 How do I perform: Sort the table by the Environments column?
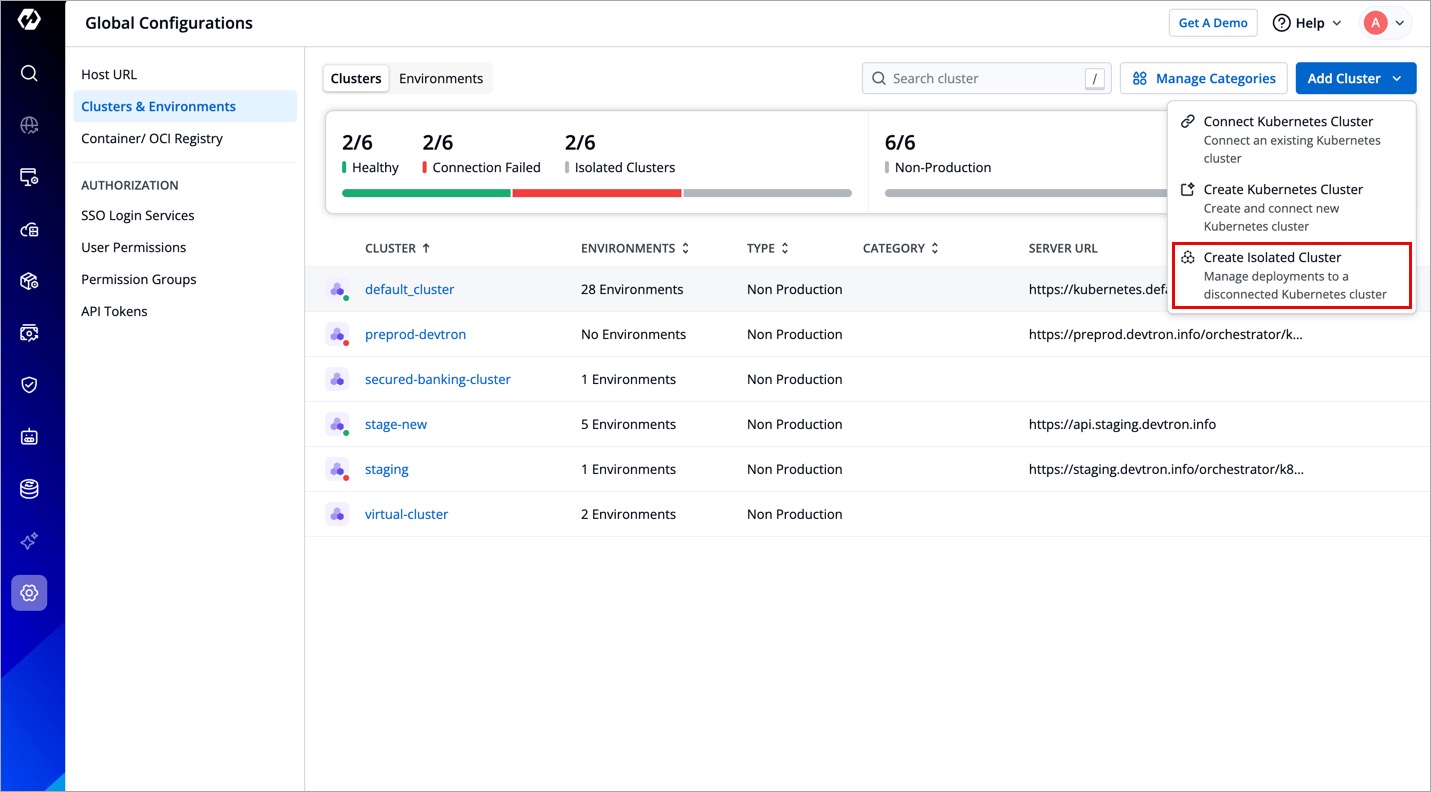635,248
